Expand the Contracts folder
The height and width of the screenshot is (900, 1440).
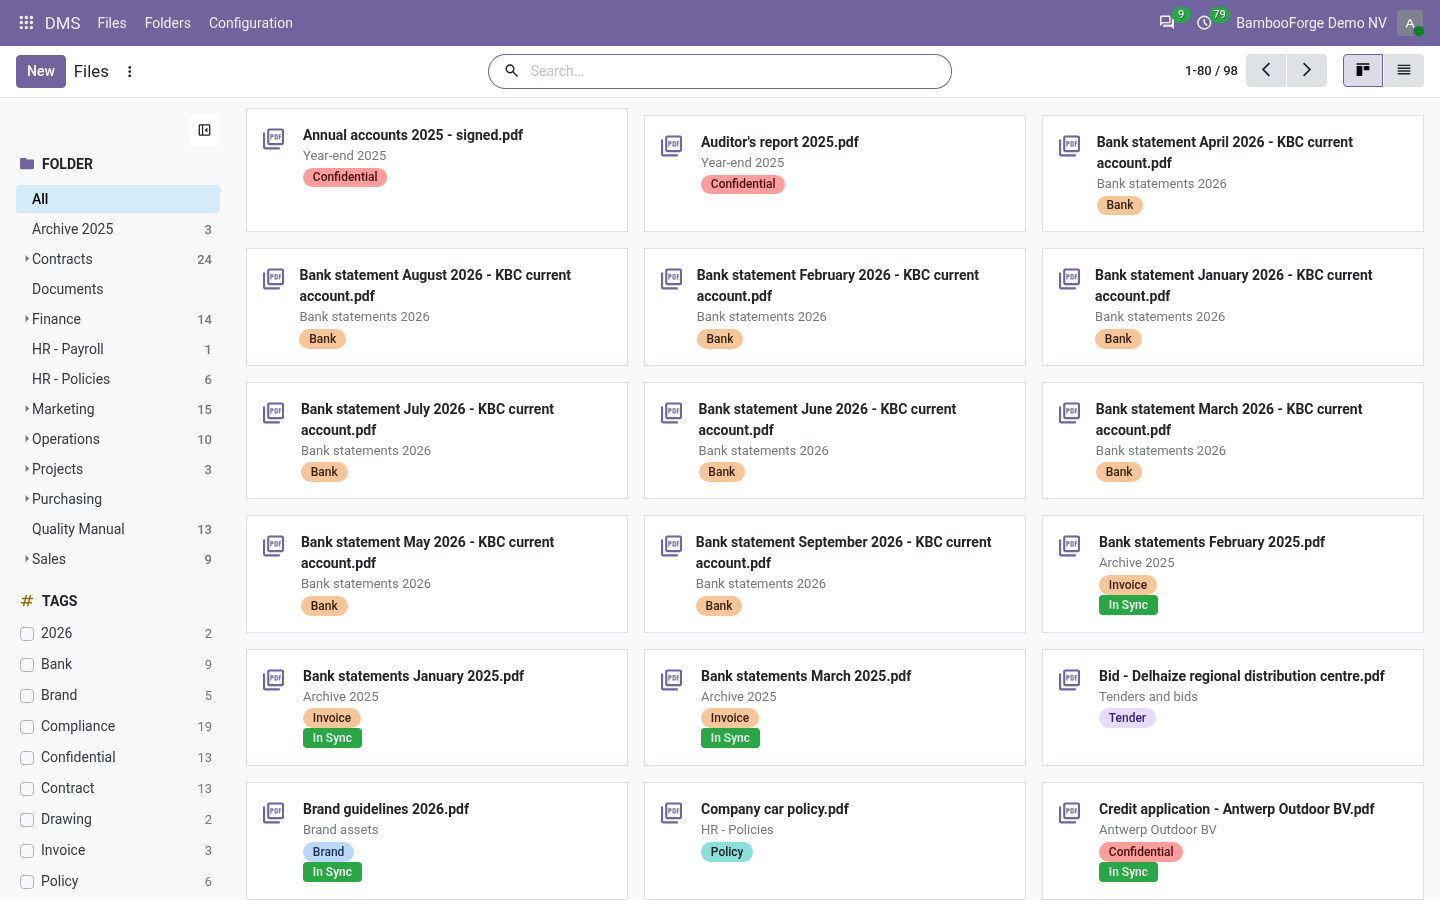coord(26,259)
